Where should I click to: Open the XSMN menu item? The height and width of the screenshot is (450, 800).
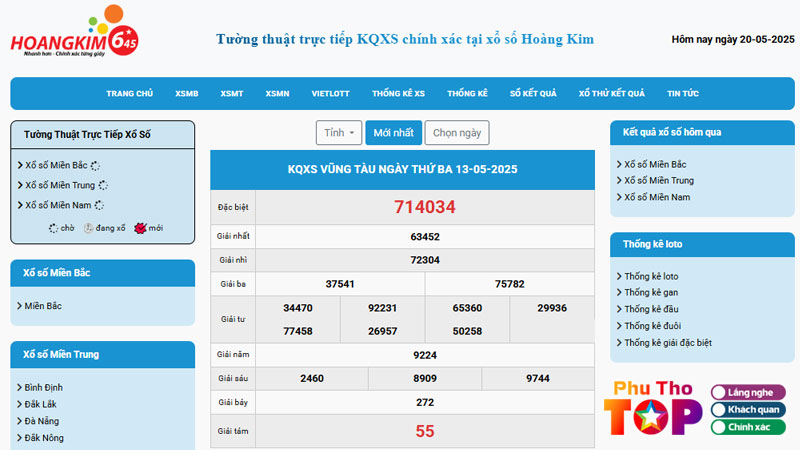(277, 94)
